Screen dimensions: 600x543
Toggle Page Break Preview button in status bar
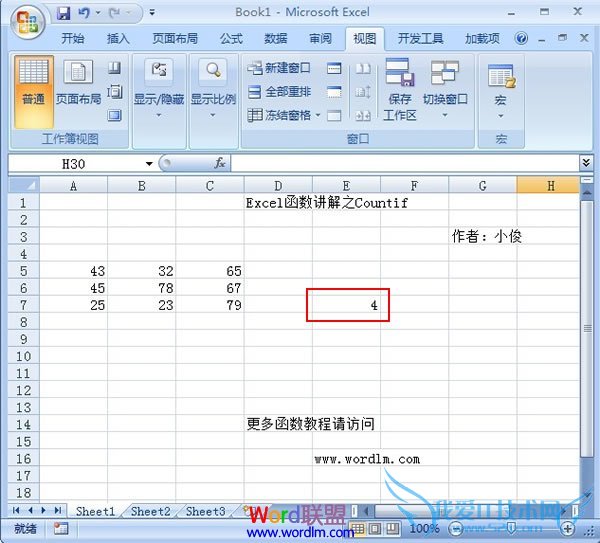pos(392,529)
